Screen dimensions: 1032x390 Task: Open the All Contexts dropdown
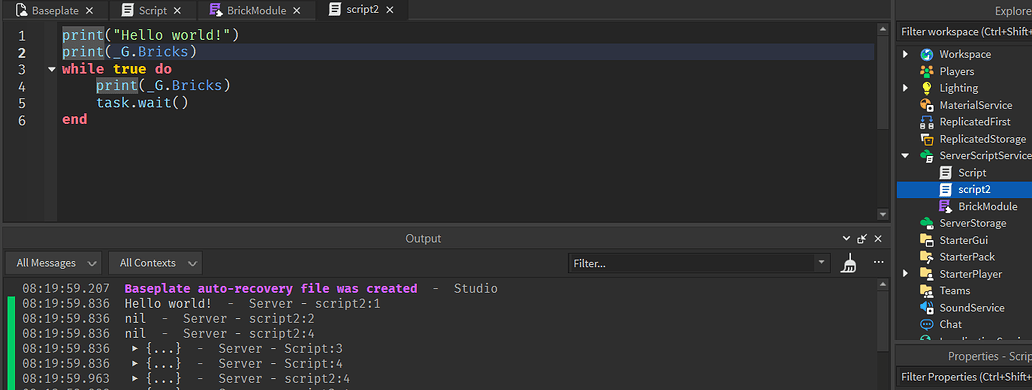pyautogui.click(x=155, y=263)
